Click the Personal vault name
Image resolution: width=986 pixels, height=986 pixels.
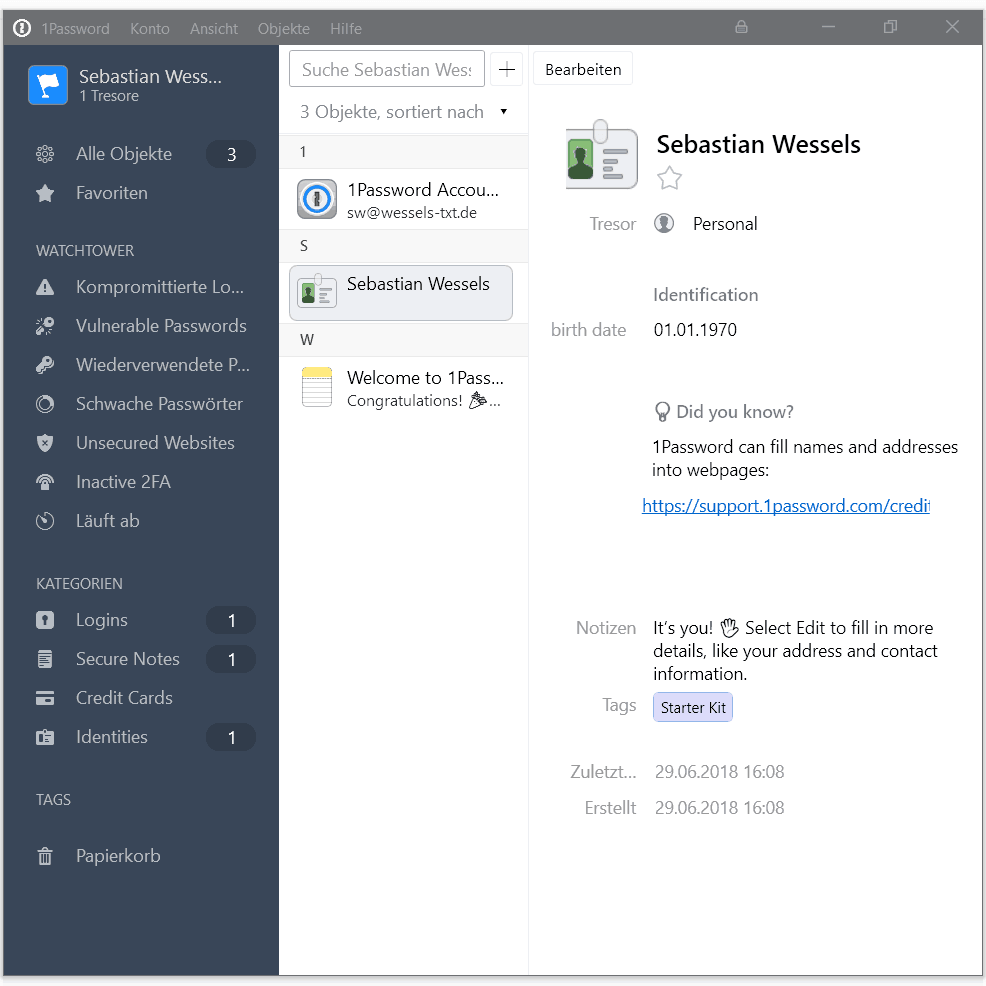(x=724, y=224)
